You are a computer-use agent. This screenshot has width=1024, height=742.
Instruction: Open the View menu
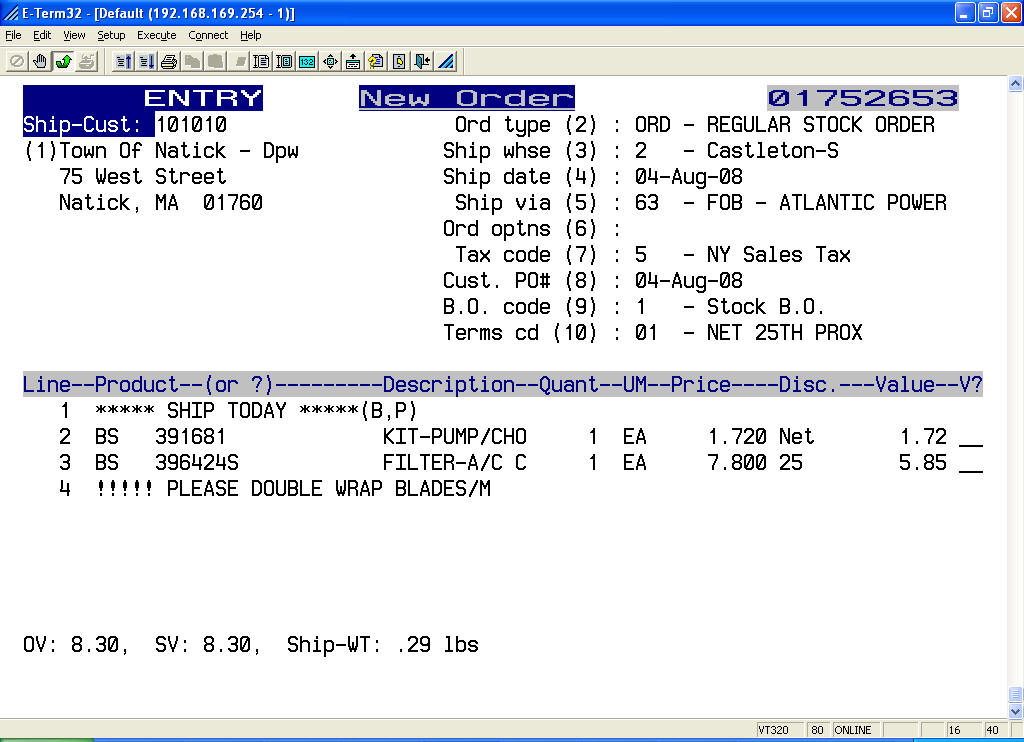74,35
